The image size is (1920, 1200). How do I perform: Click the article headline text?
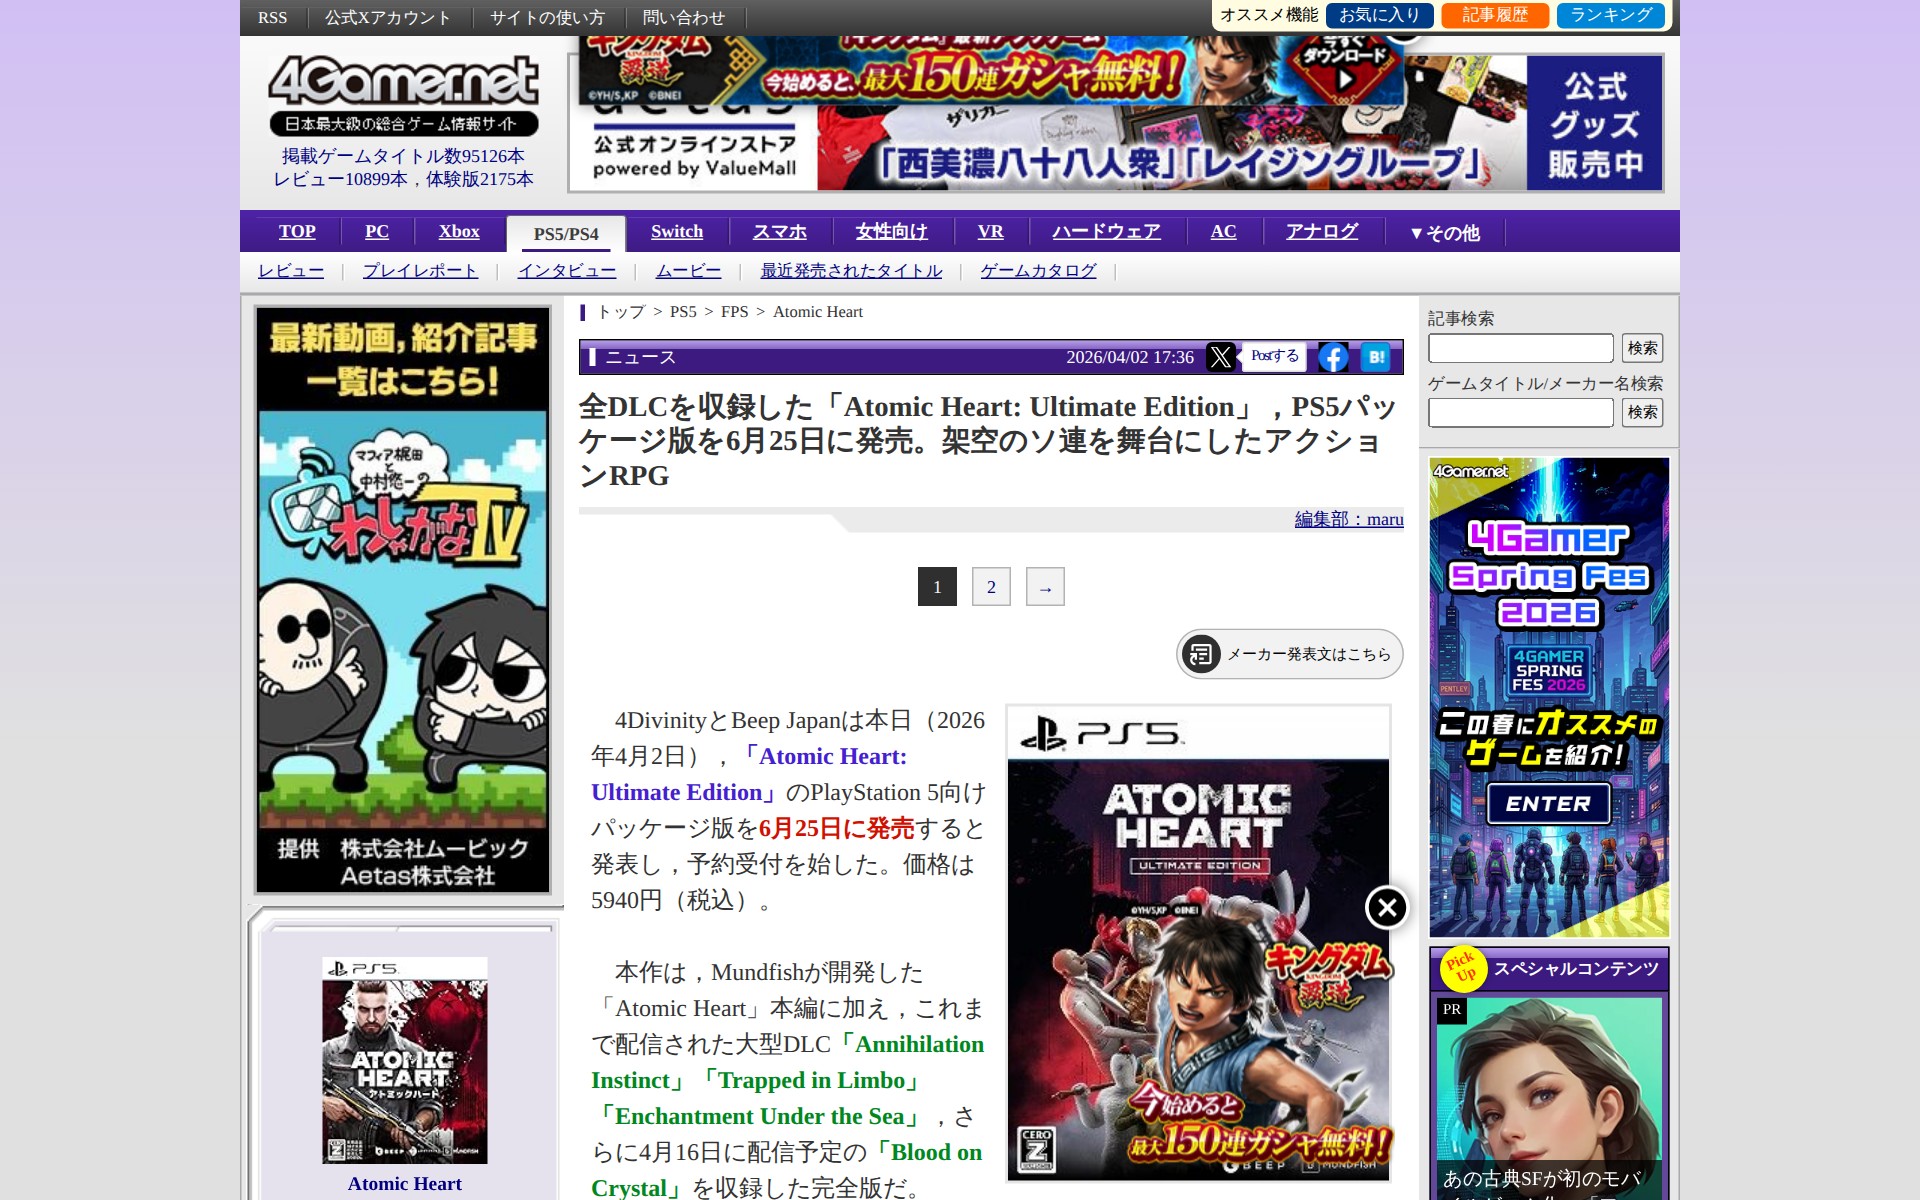988,441
